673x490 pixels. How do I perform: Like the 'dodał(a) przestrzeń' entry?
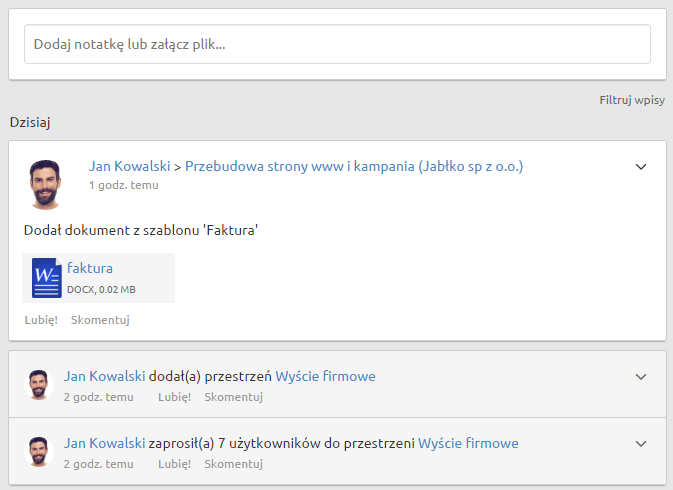tap(175, 397)
